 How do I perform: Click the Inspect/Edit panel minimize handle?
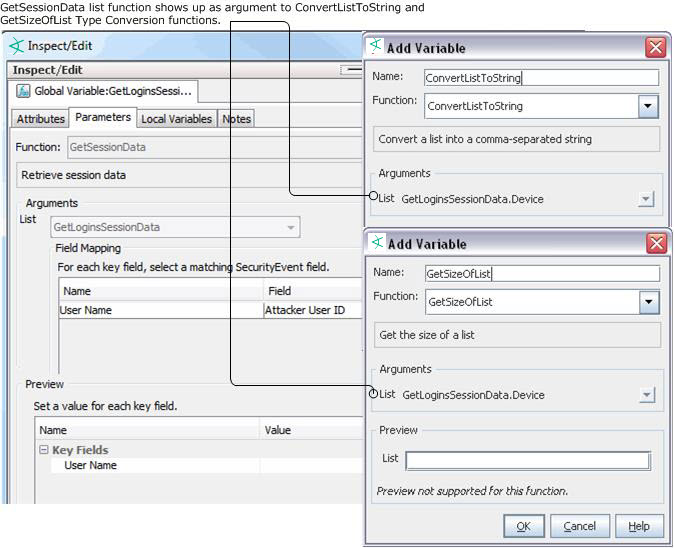351,70
